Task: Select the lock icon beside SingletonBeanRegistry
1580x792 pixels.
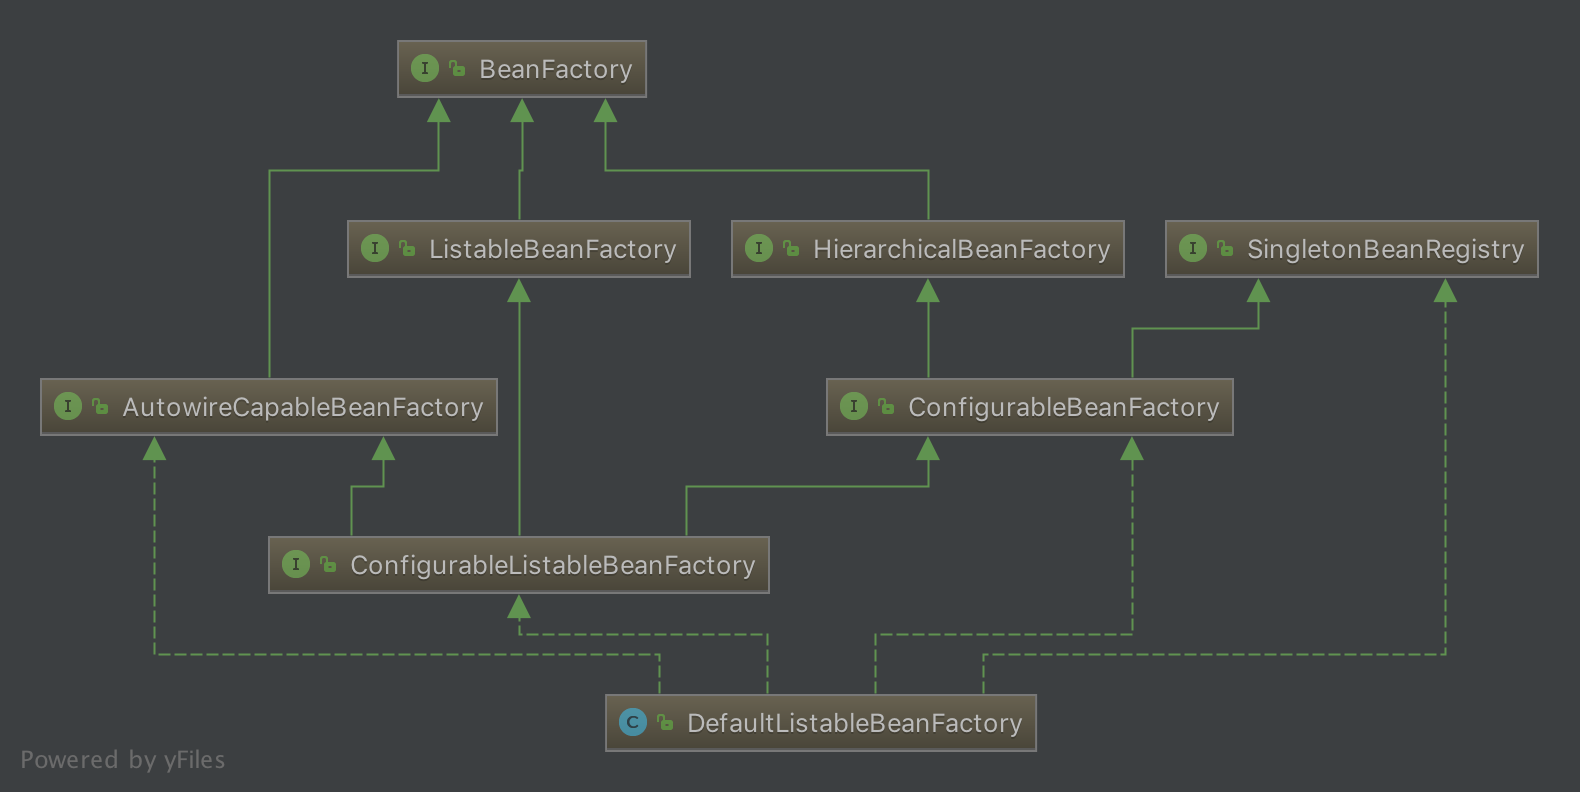Action: pos(1225,248)
